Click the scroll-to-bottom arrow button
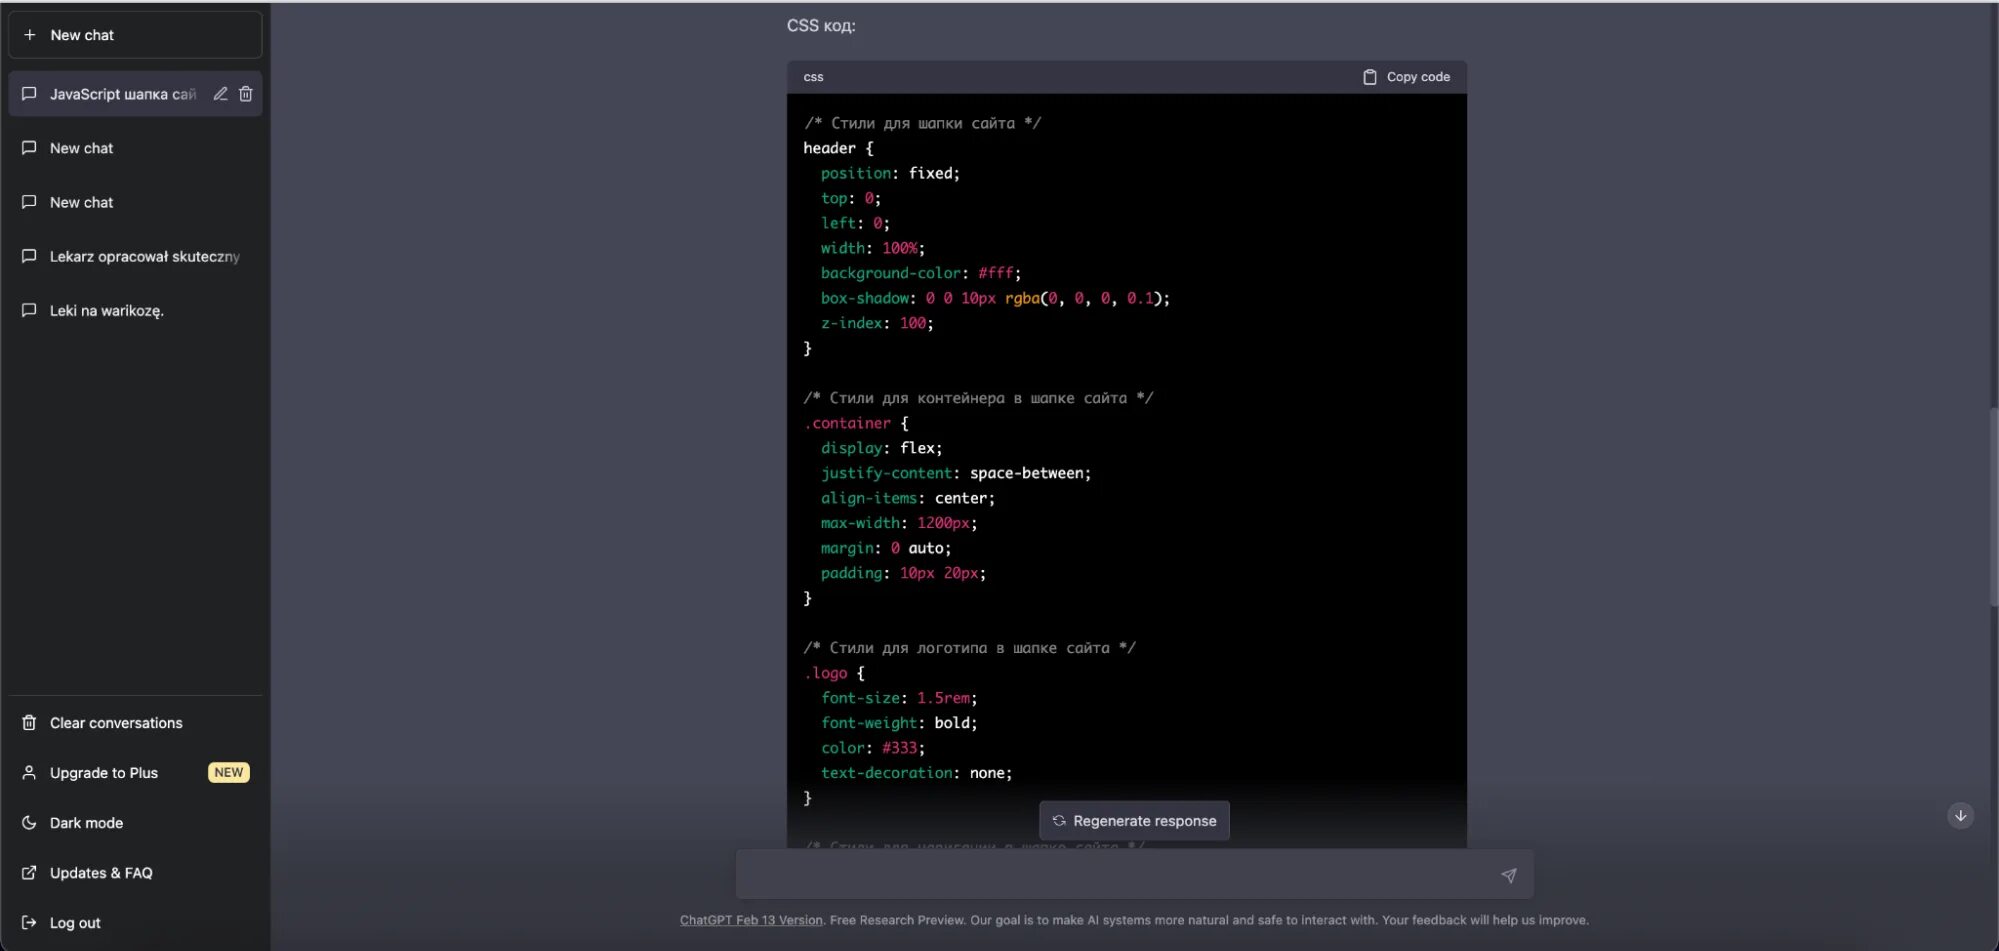This screenshot has height=951, width=1999. 1960,816
